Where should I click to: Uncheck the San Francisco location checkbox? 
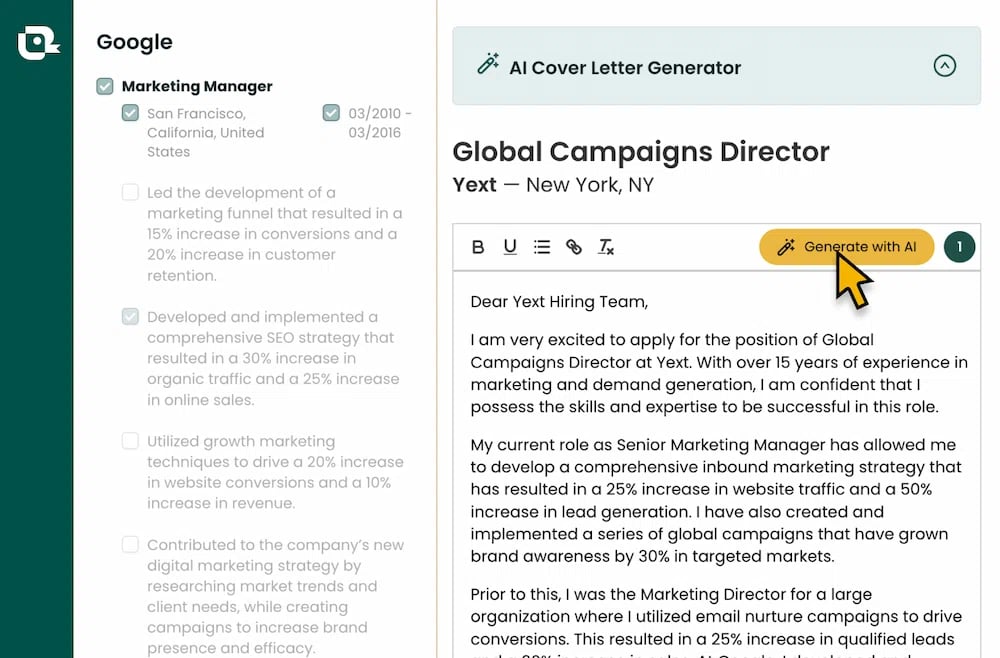pyautogui.click(x=130, y=113)
